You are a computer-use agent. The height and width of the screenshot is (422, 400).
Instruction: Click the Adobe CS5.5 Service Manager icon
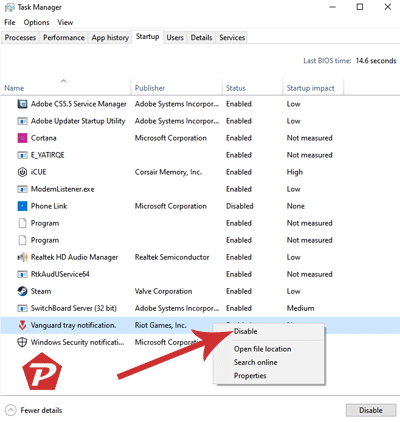pos(22,104)
